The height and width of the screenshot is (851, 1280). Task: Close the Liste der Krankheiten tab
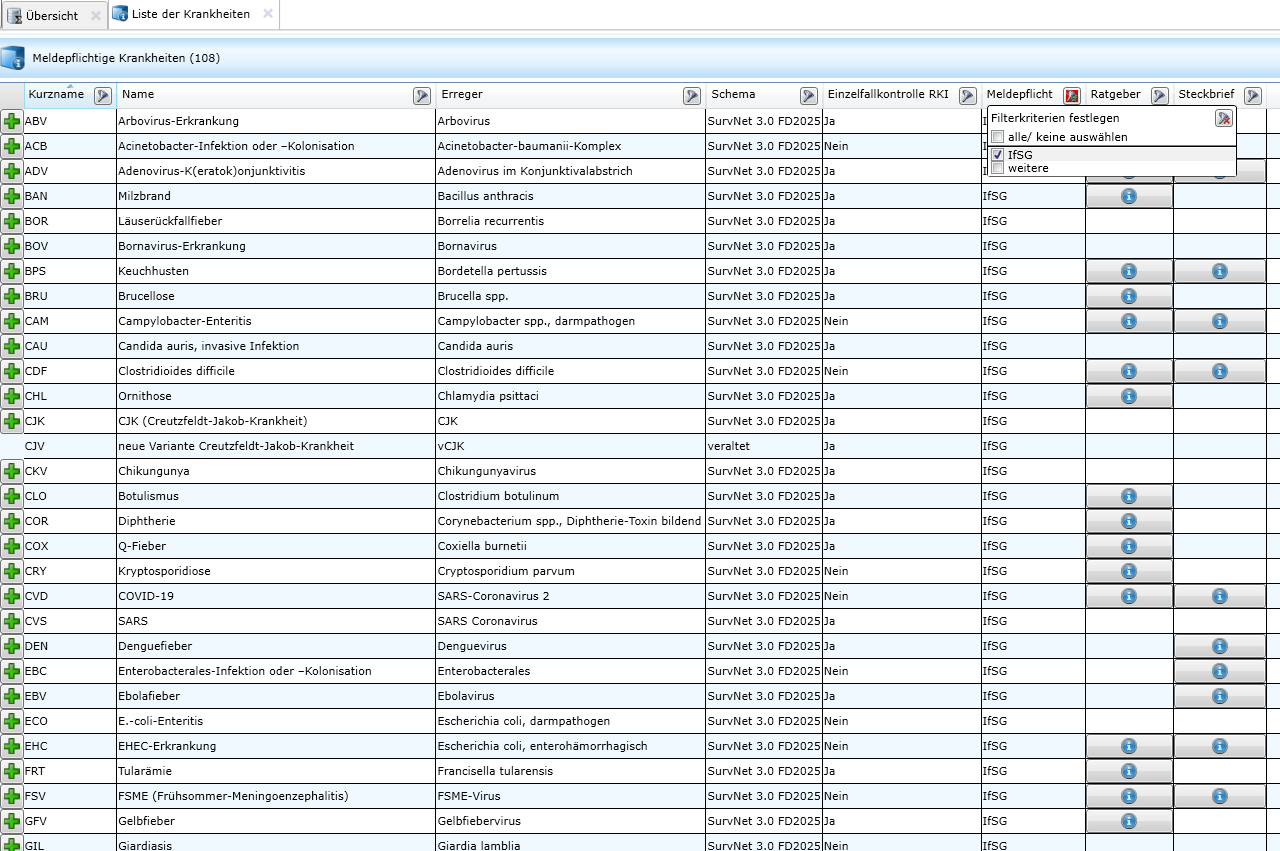pos(268,14)
